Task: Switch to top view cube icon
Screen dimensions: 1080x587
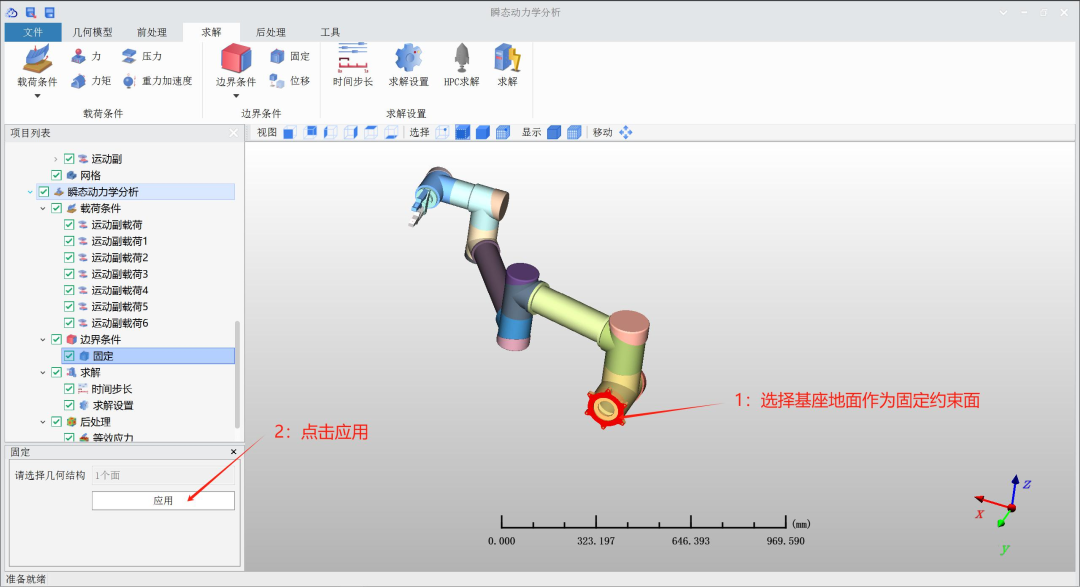Action: tap(371, 132)
